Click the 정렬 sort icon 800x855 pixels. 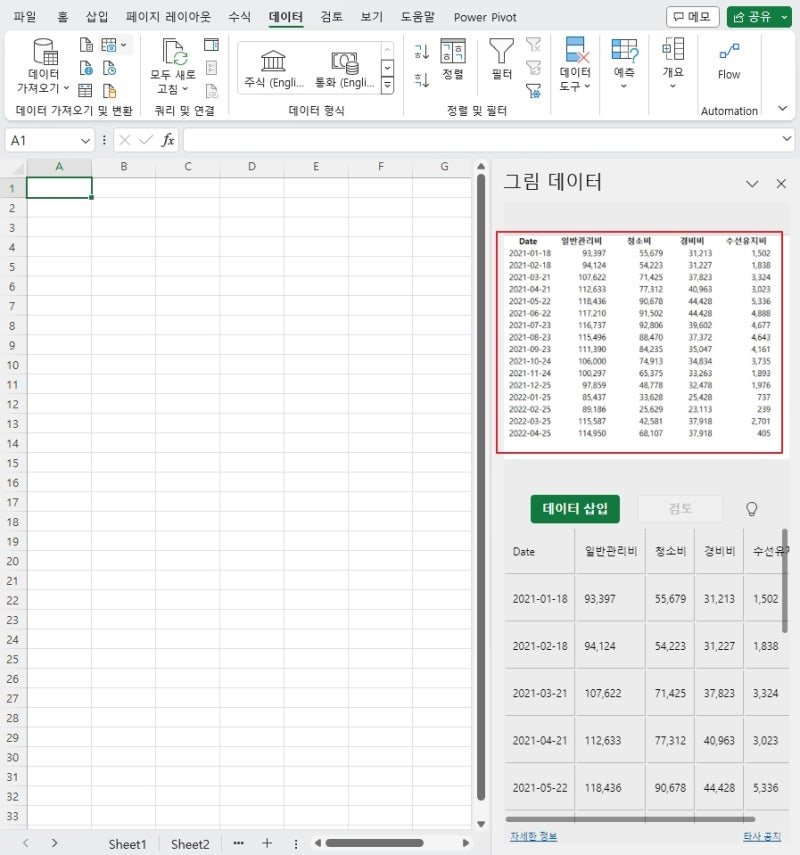[453, 52]
